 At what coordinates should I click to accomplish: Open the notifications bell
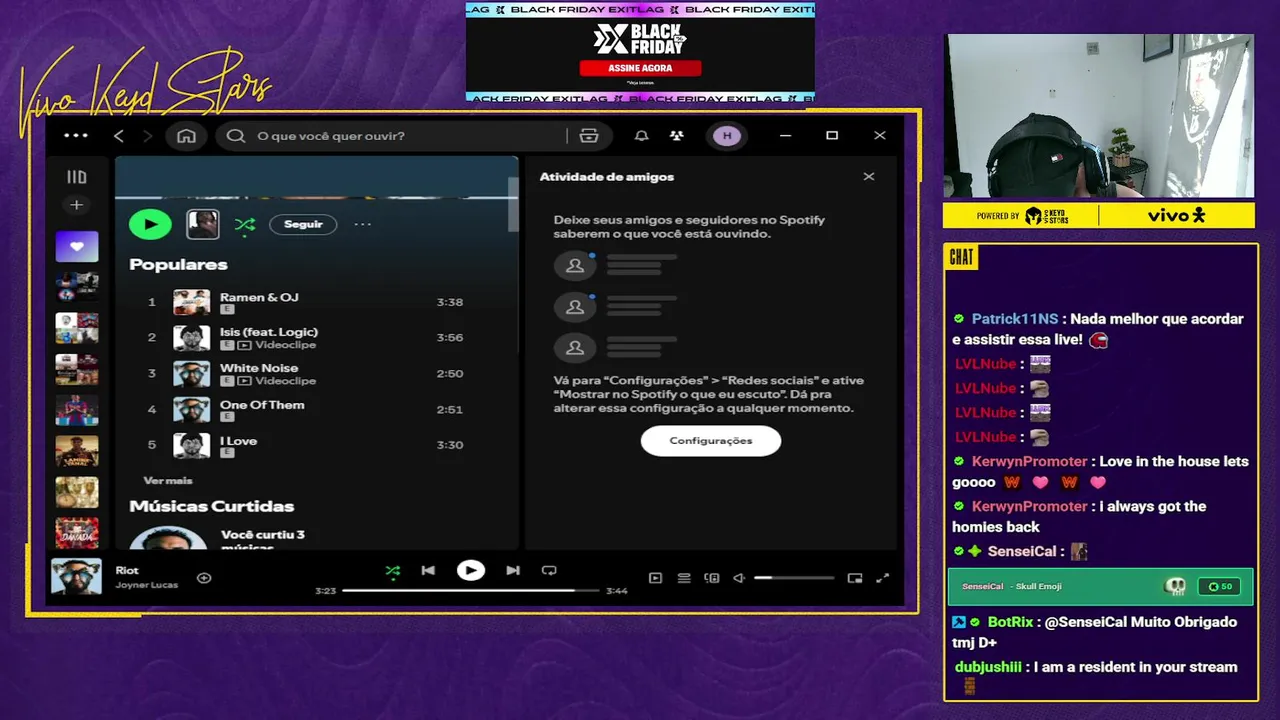coord(642,136)
